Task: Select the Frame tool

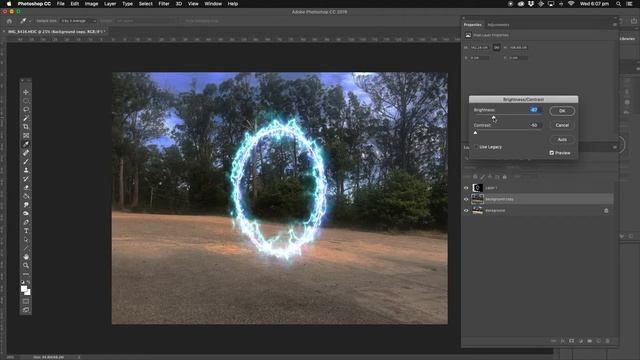Action: (x=26, y=135)
